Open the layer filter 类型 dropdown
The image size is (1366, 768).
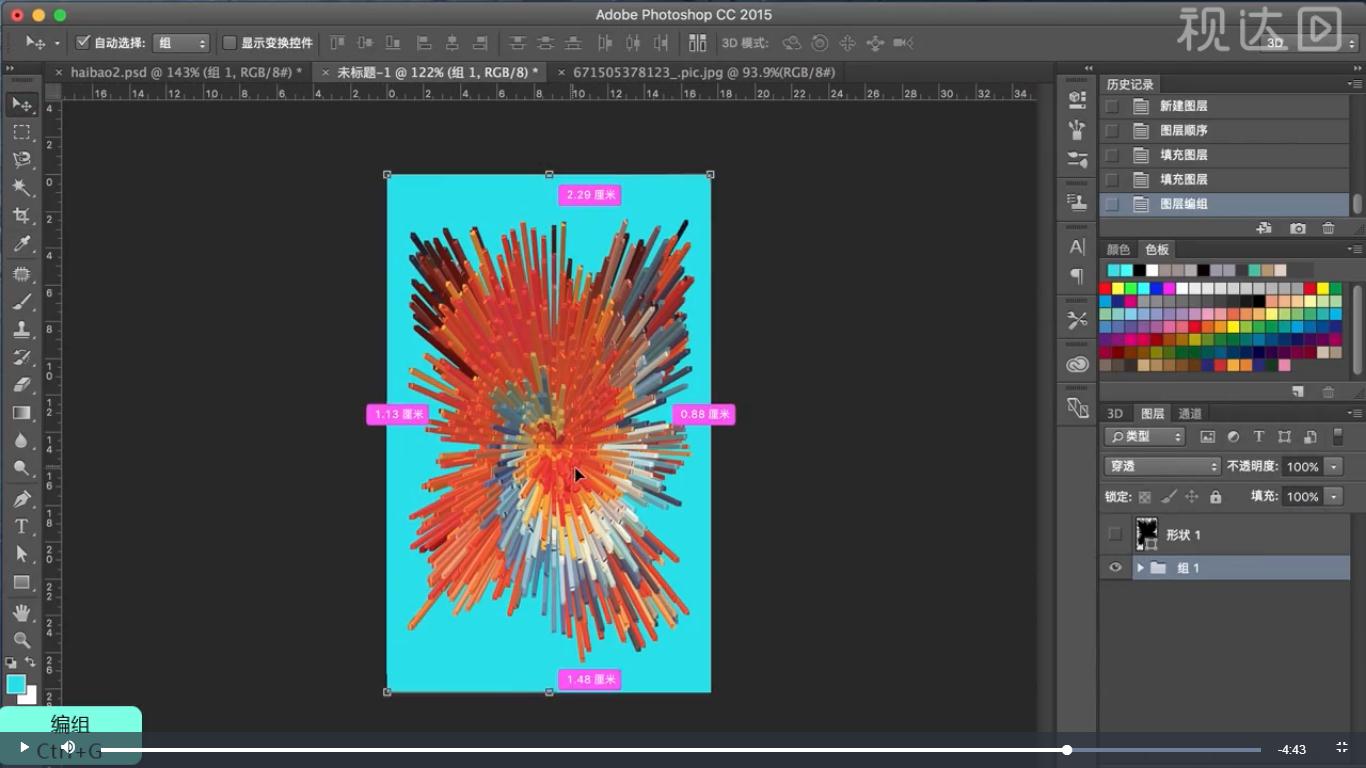[1145, 437]
